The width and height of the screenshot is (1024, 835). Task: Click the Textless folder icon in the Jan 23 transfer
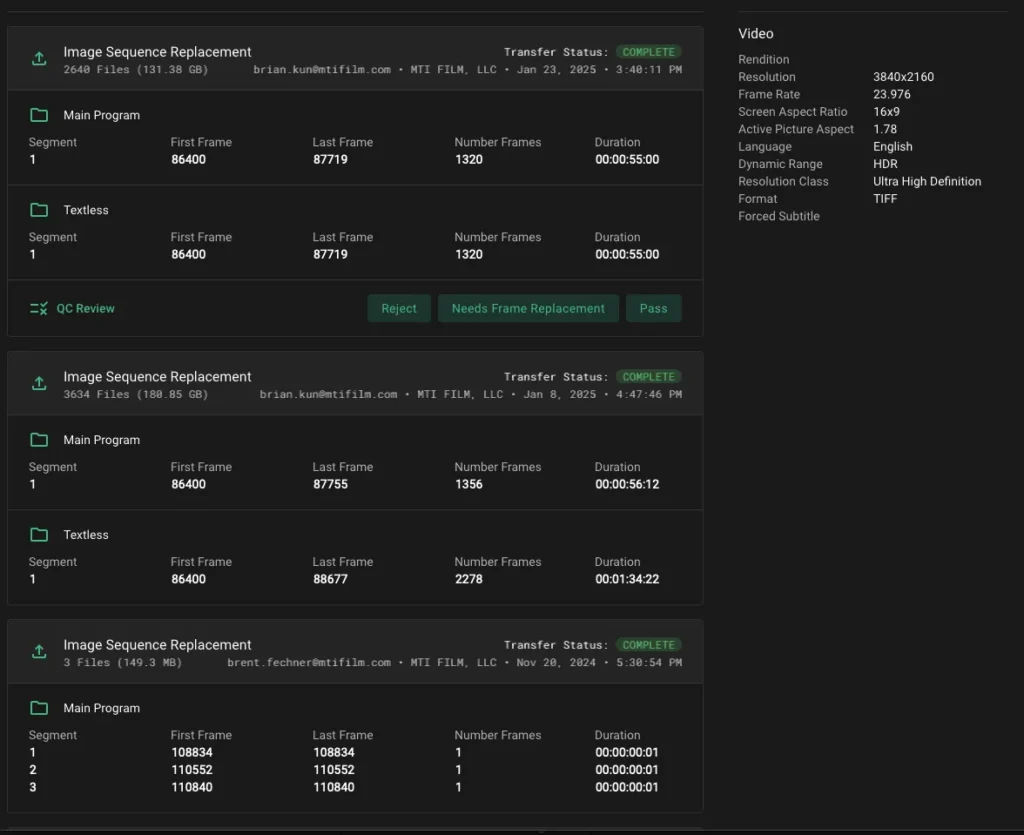point(39,210)
